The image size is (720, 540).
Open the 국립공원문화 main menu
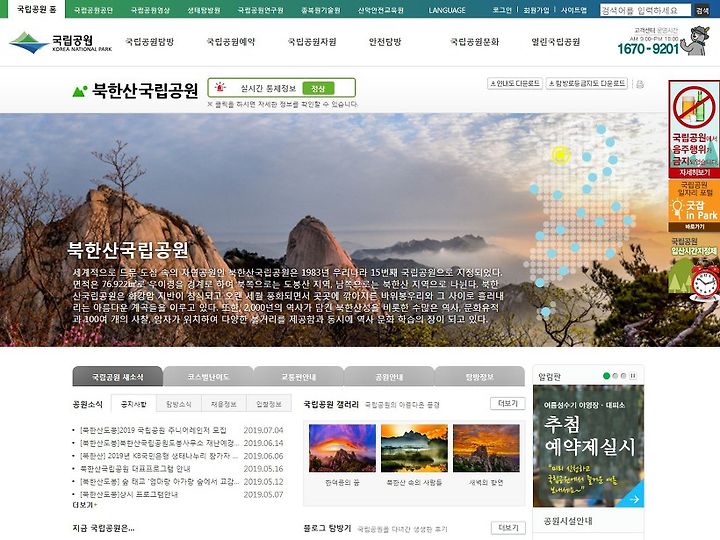(474, 42)
